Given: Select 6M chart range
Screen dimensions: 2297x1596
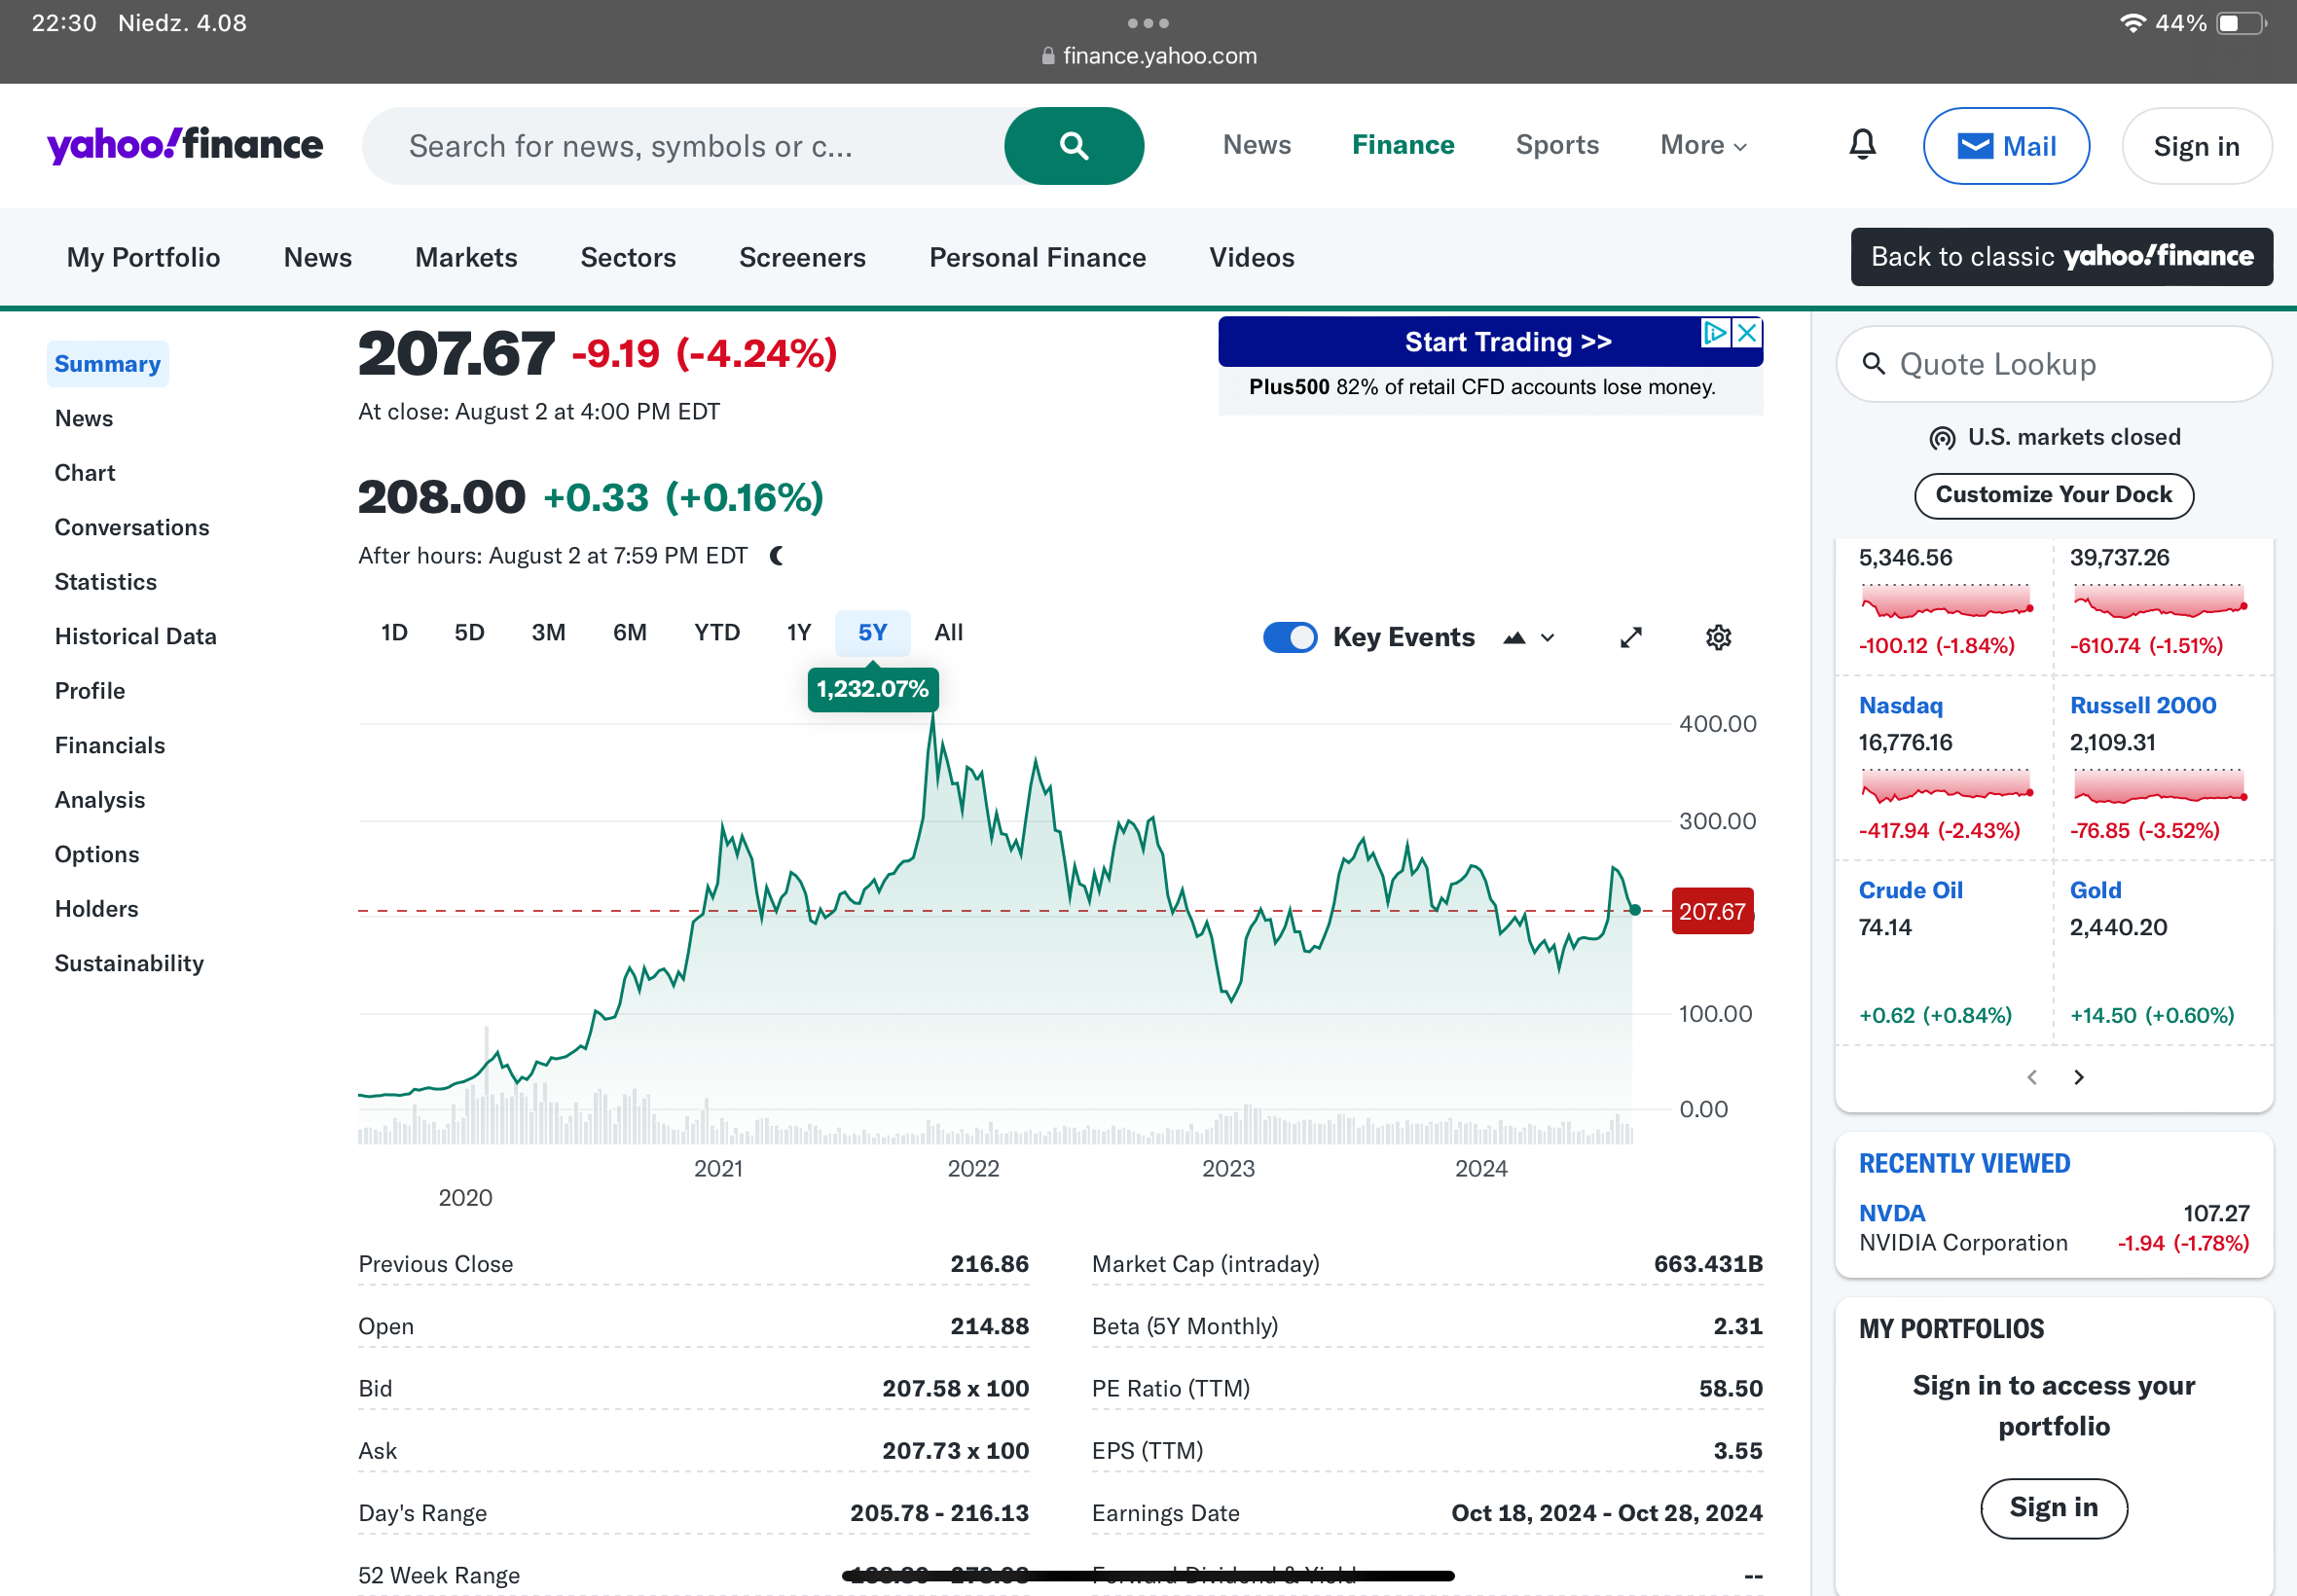Looking at the screenshot, I should pos(630,632).
